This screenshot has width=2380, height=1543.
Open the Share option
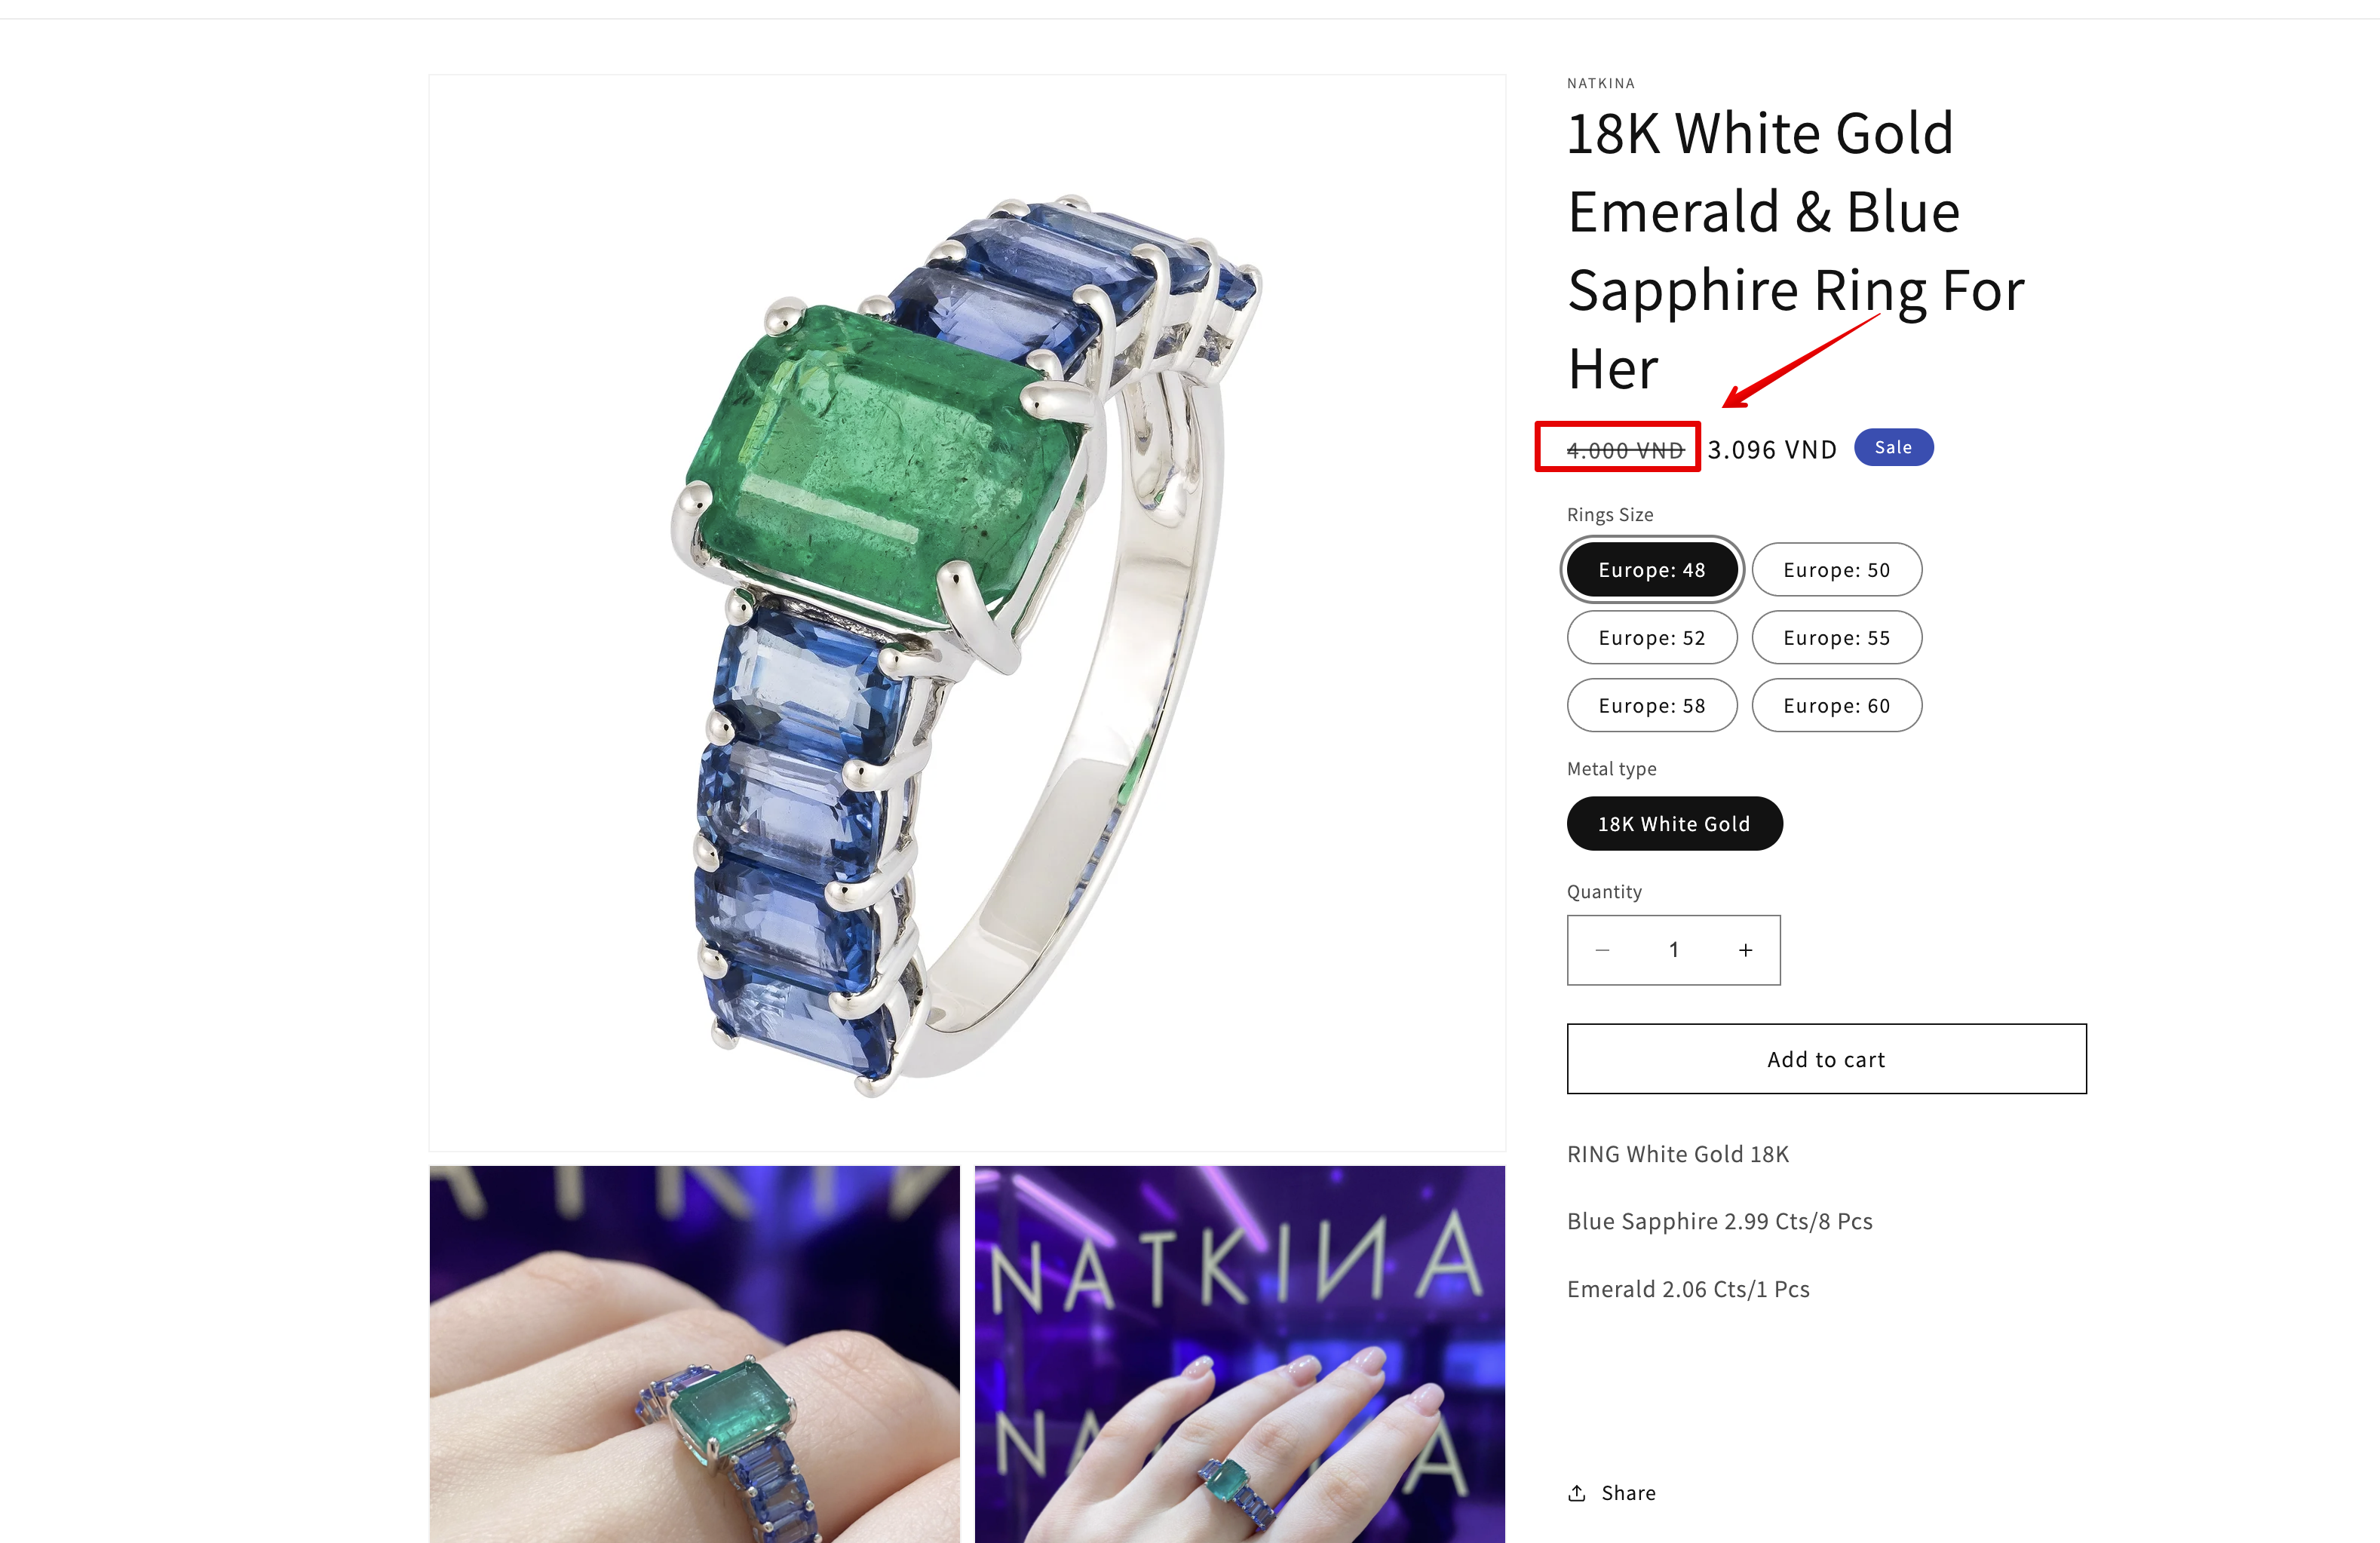pos(1611,1493)
